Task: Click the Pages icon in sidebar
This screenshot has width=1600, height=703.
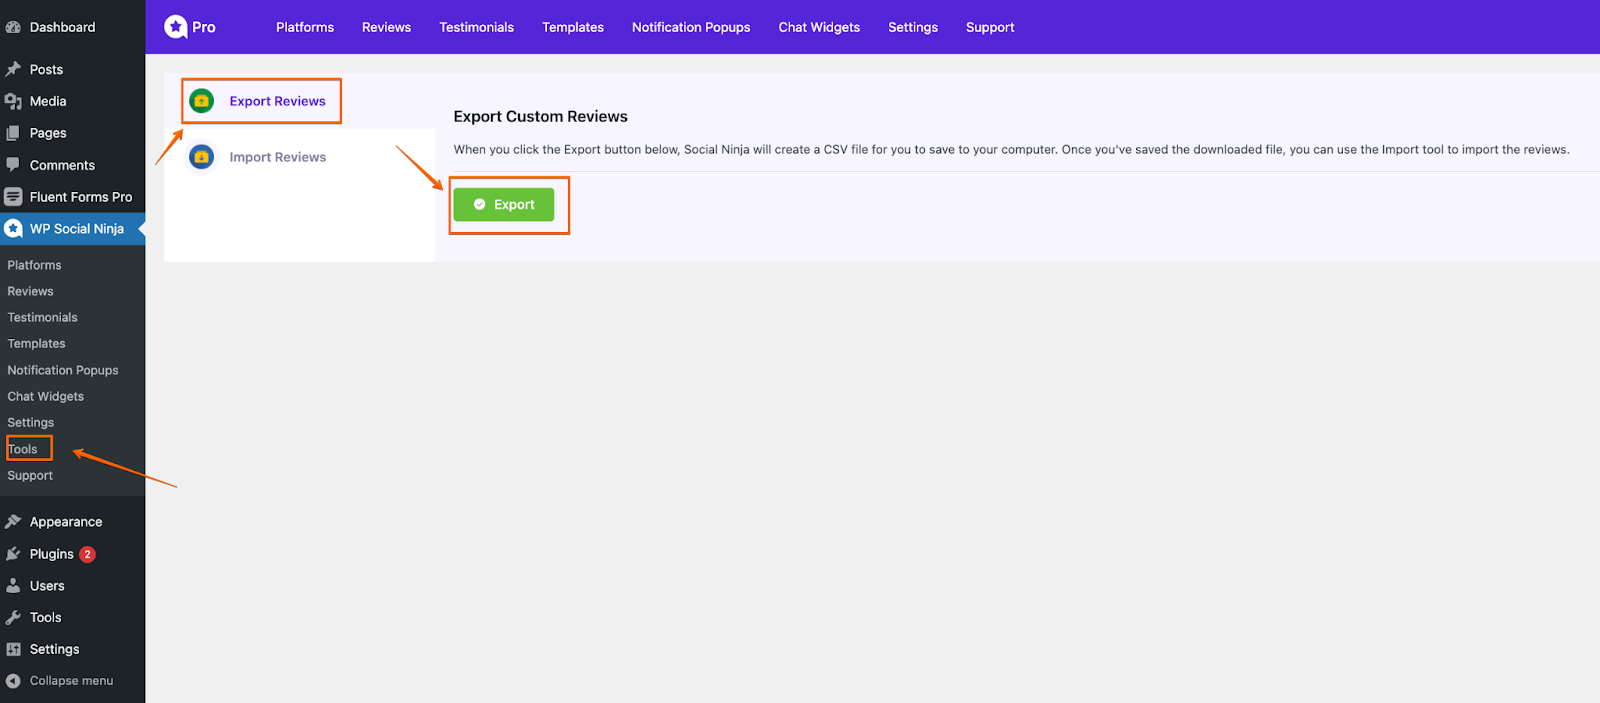Action: click(13, 133)
